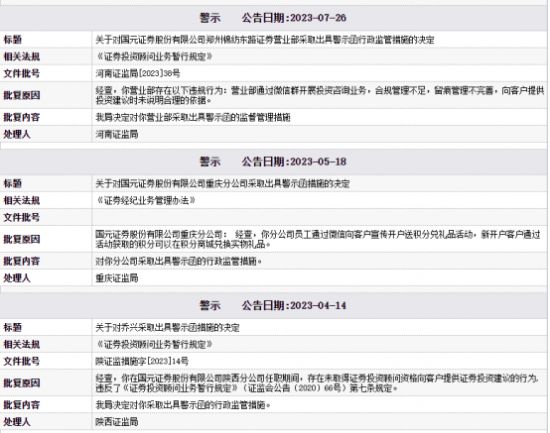Click the 批复原因 label in the 2023-07-26 section
The height and width of the screenshot is (433, 550).
[x=21, y=95]
